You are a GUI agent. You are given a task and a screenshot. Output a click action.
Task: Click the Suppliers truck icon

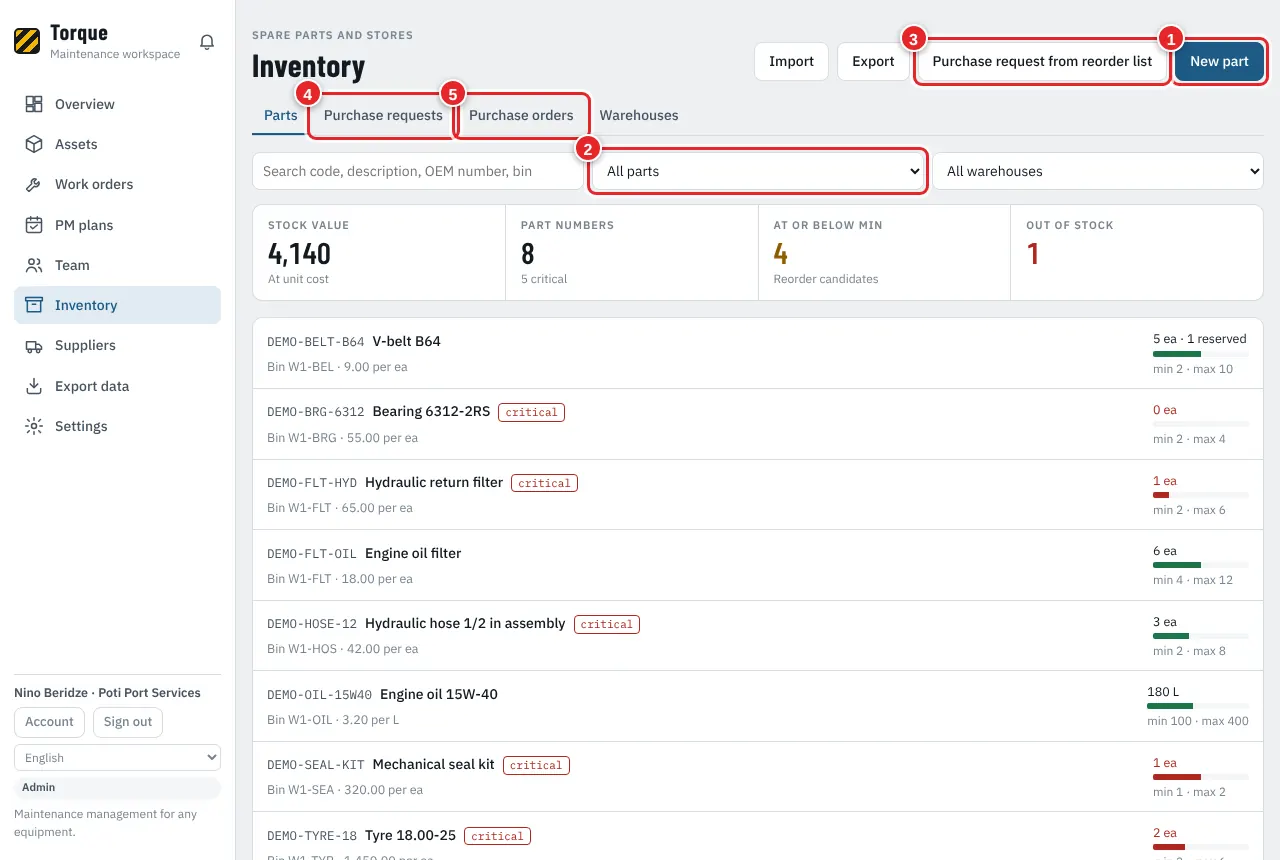pos(34,345)
